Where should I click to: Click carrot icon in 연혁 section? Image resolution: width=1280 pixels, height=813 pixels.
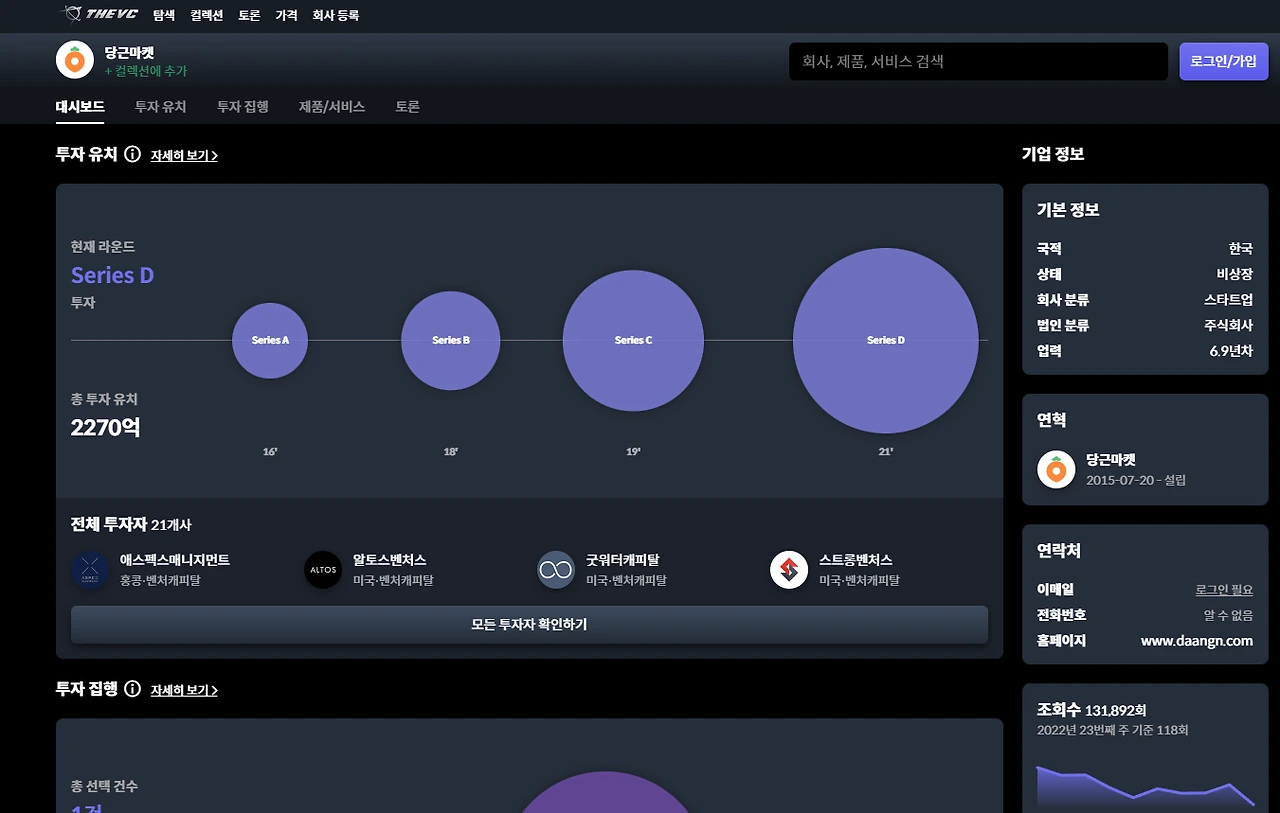click(x=1056, y=469)
